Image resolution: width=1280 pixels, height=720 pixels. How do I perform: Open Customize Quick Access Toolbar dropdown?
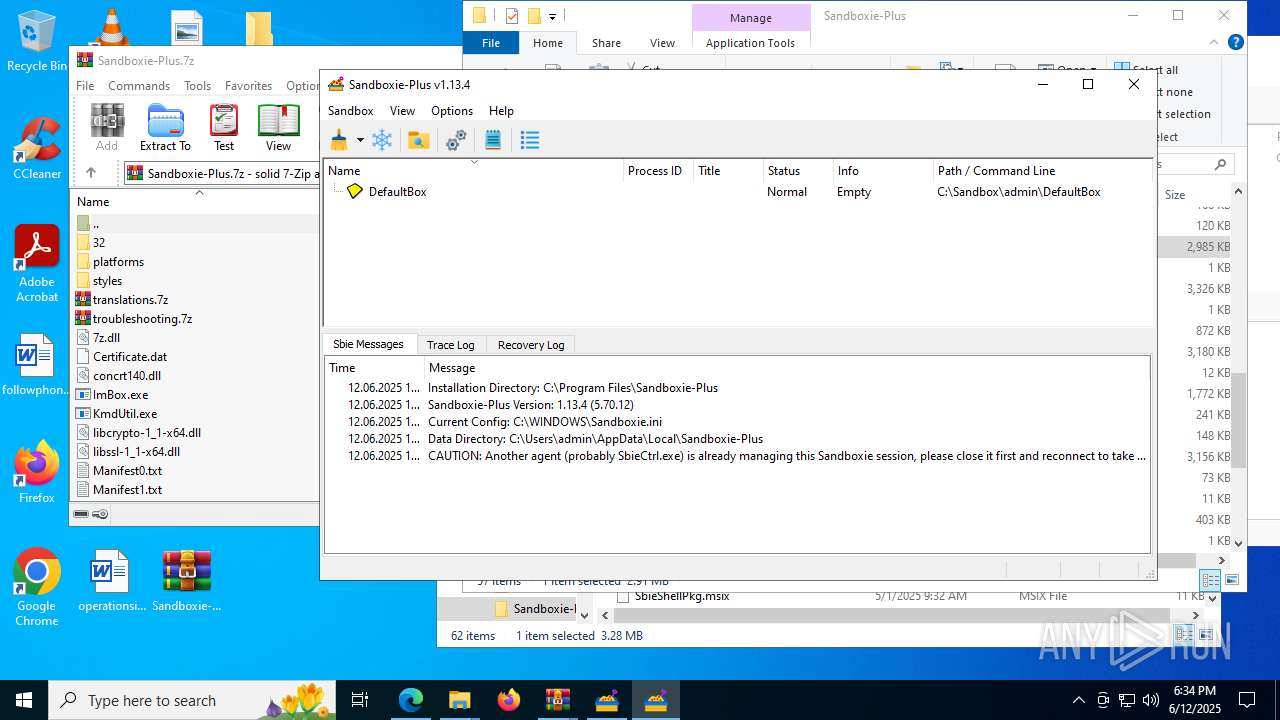point(552,16)
